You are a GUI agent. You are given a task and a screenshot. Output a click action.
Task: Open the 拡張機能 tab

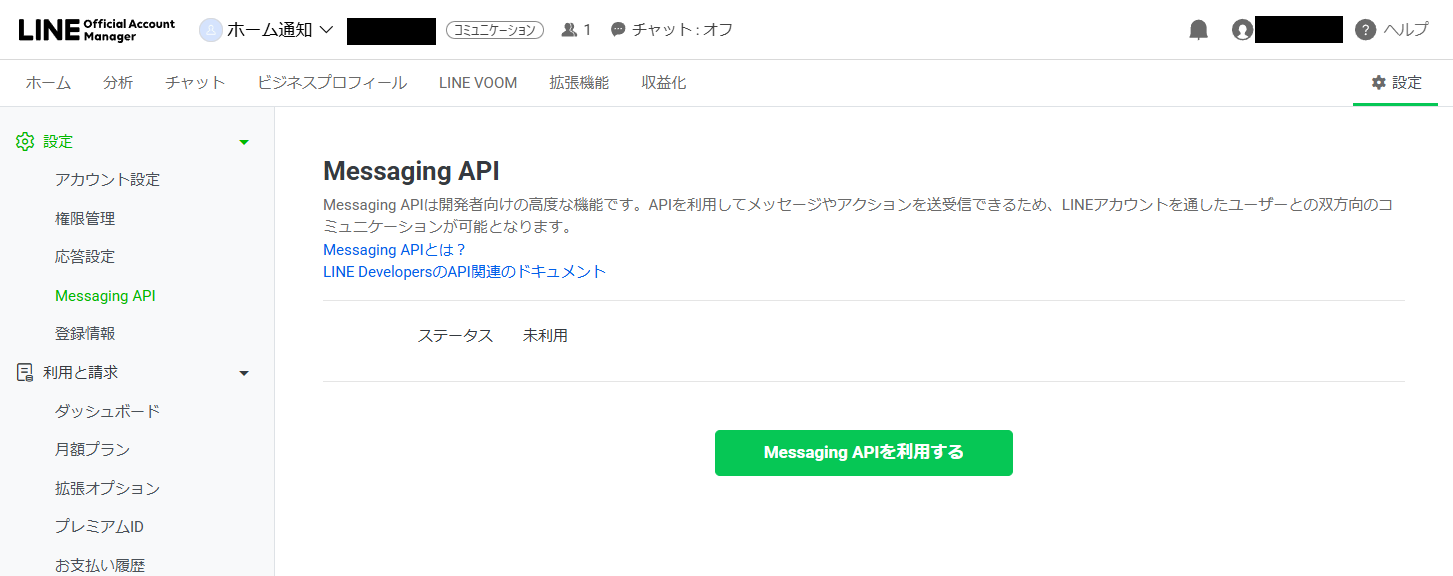(579, 83)
